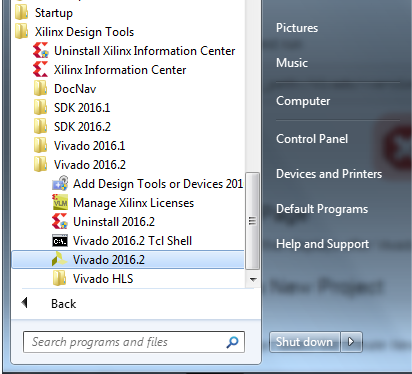Click the Uninstall 2016.2 icon
412x374 pixels.
click(x=60, y=222)
